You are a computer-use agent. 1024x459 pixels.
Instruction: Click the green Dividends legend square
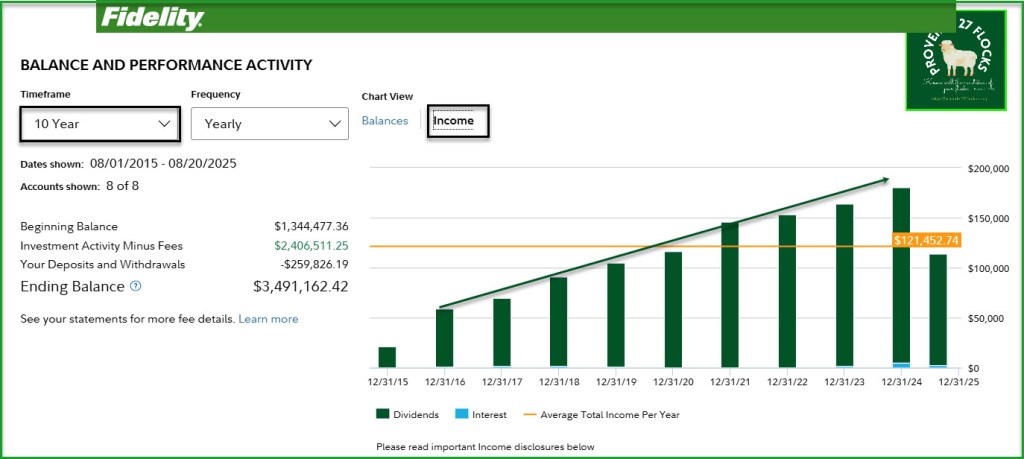click(382, 414)
